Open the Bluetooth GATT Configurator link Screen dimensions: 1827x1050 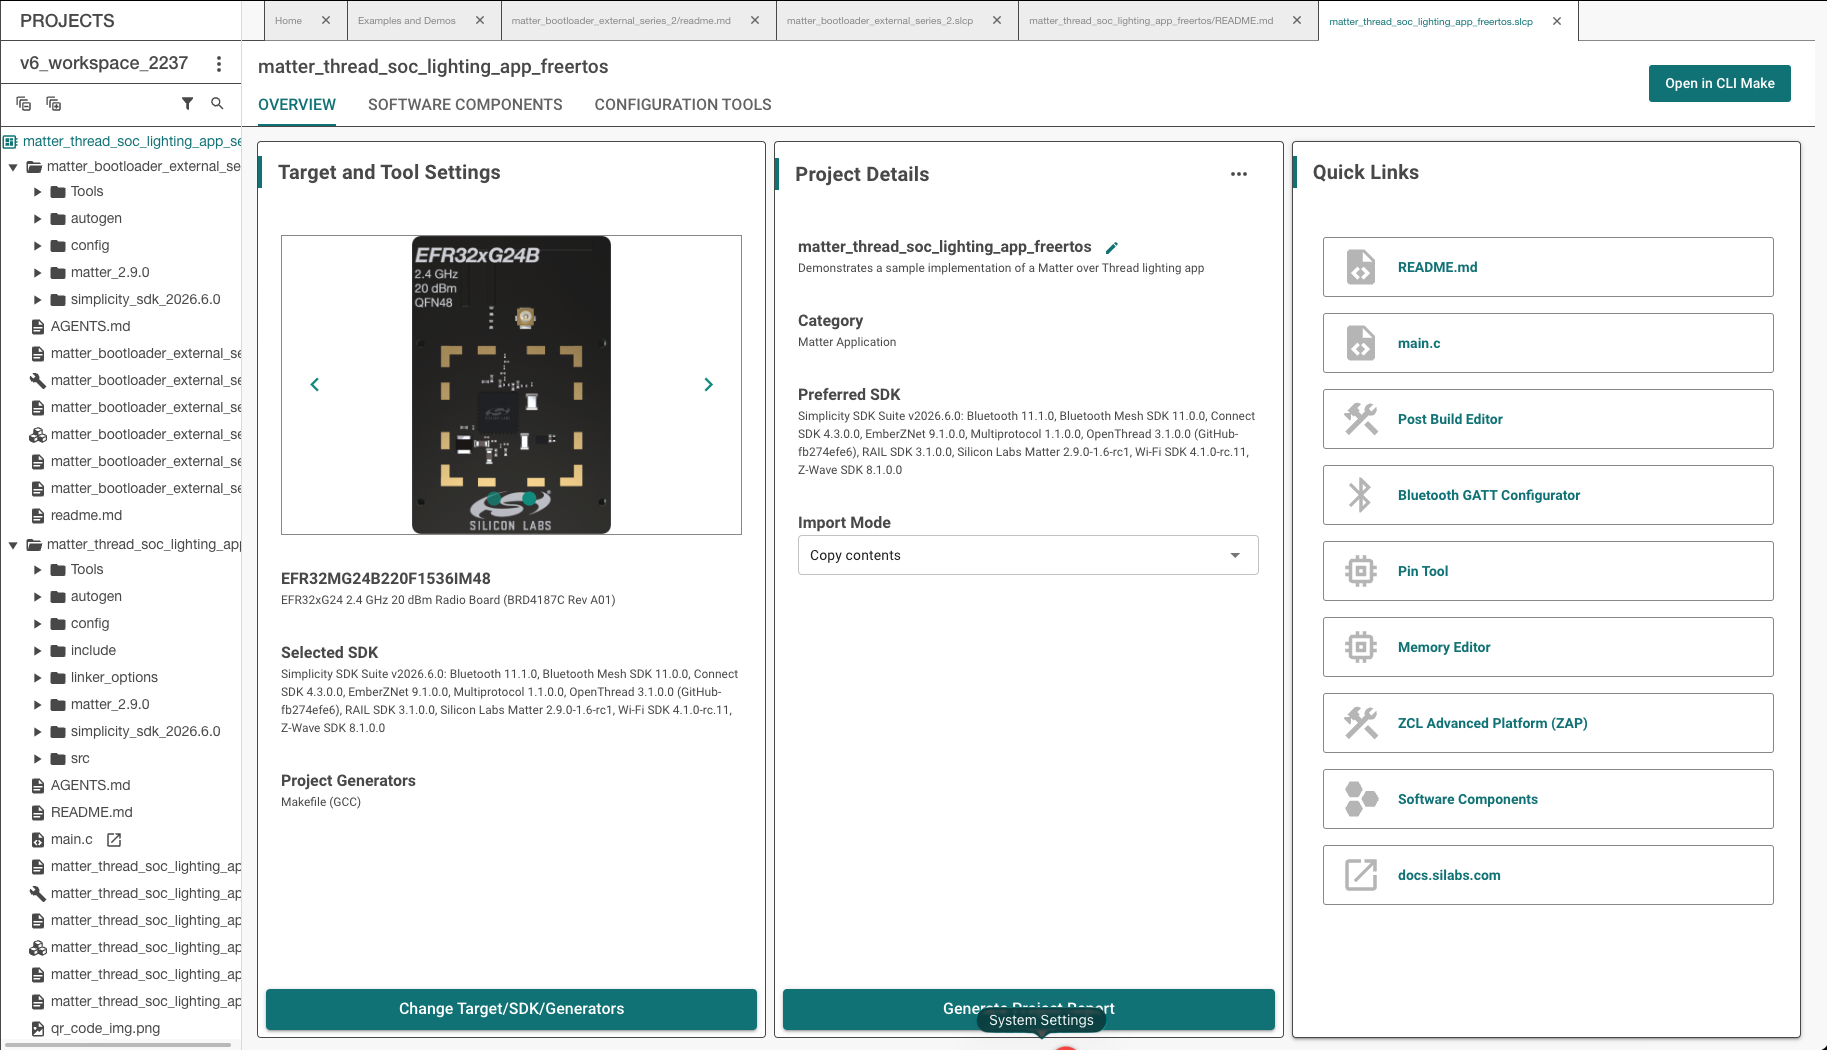[1489, 495]
